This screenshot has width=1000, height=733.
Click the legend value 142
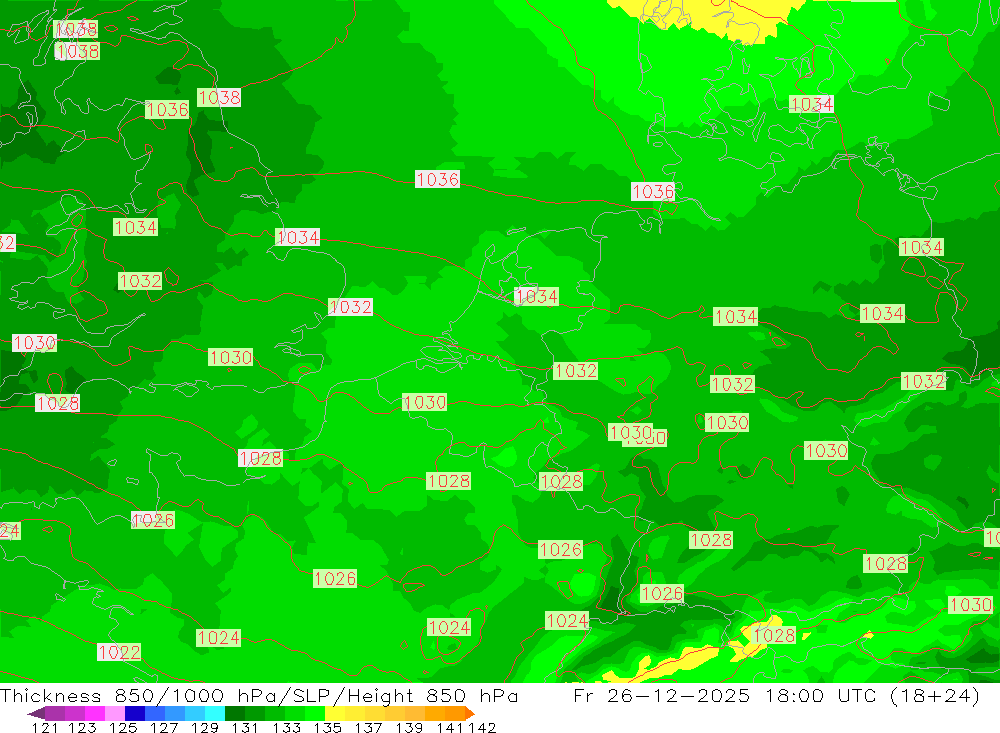pyautogui.click(x=482, y=727)
